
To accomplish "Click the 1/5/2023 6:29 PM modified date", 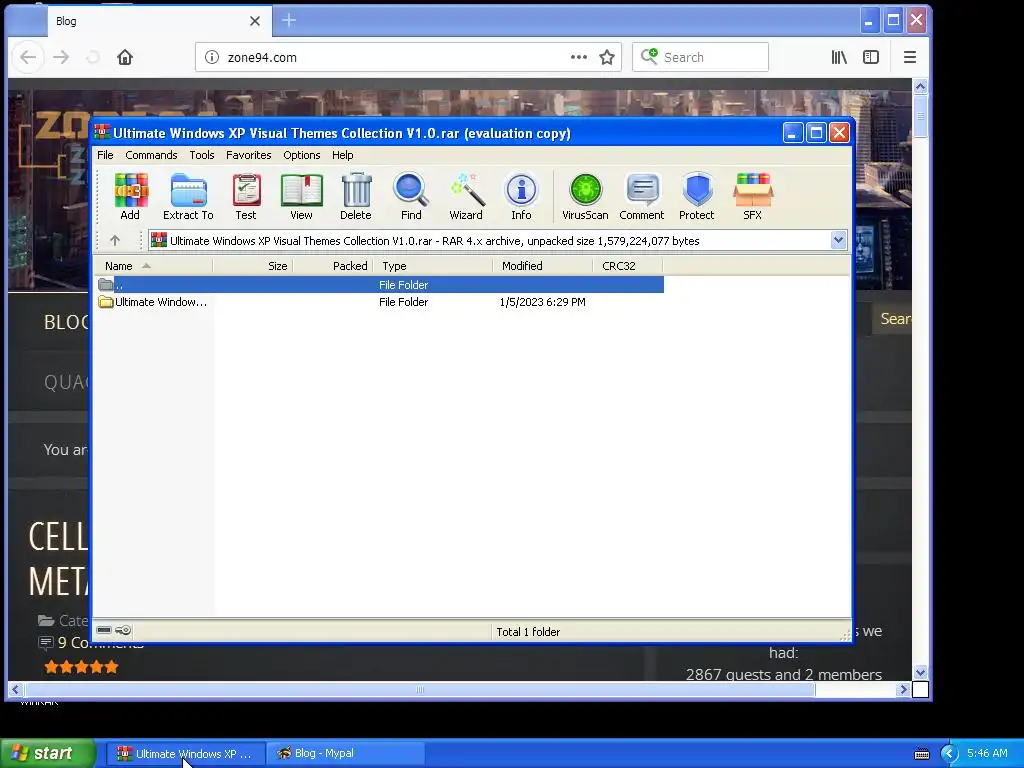I will 542,302.
